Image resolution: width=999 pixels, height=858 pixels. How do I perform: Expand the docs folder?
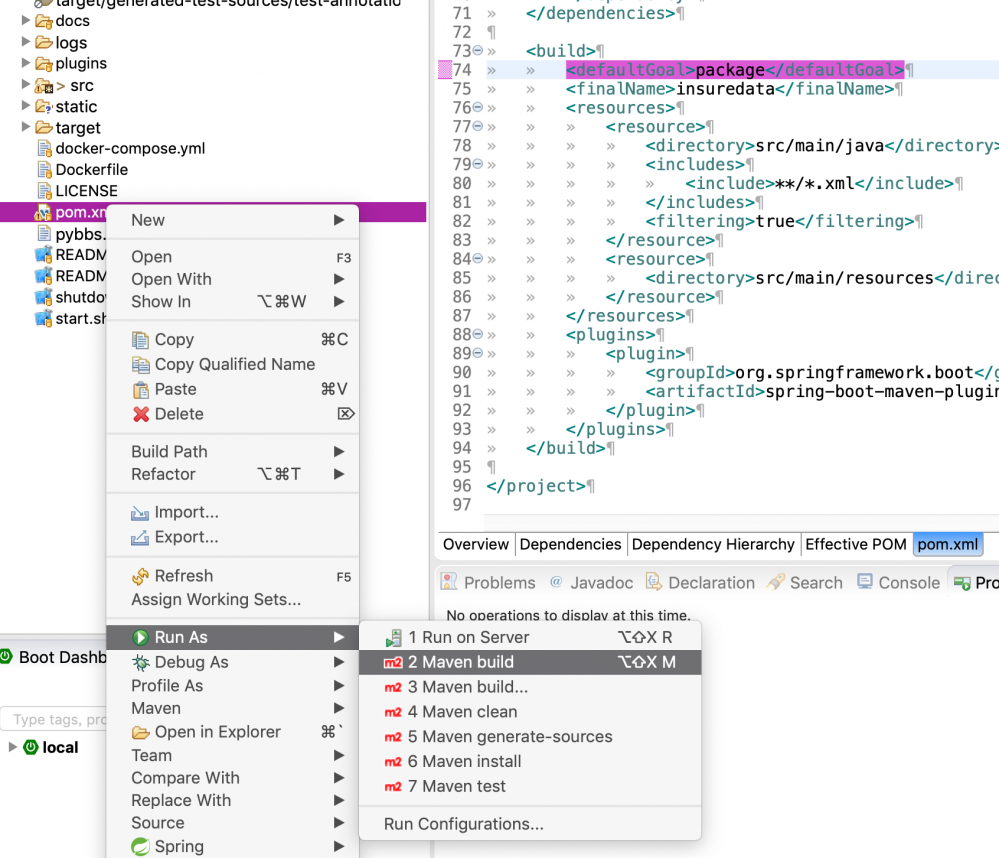pyautogui.click(x=26, y=21)
